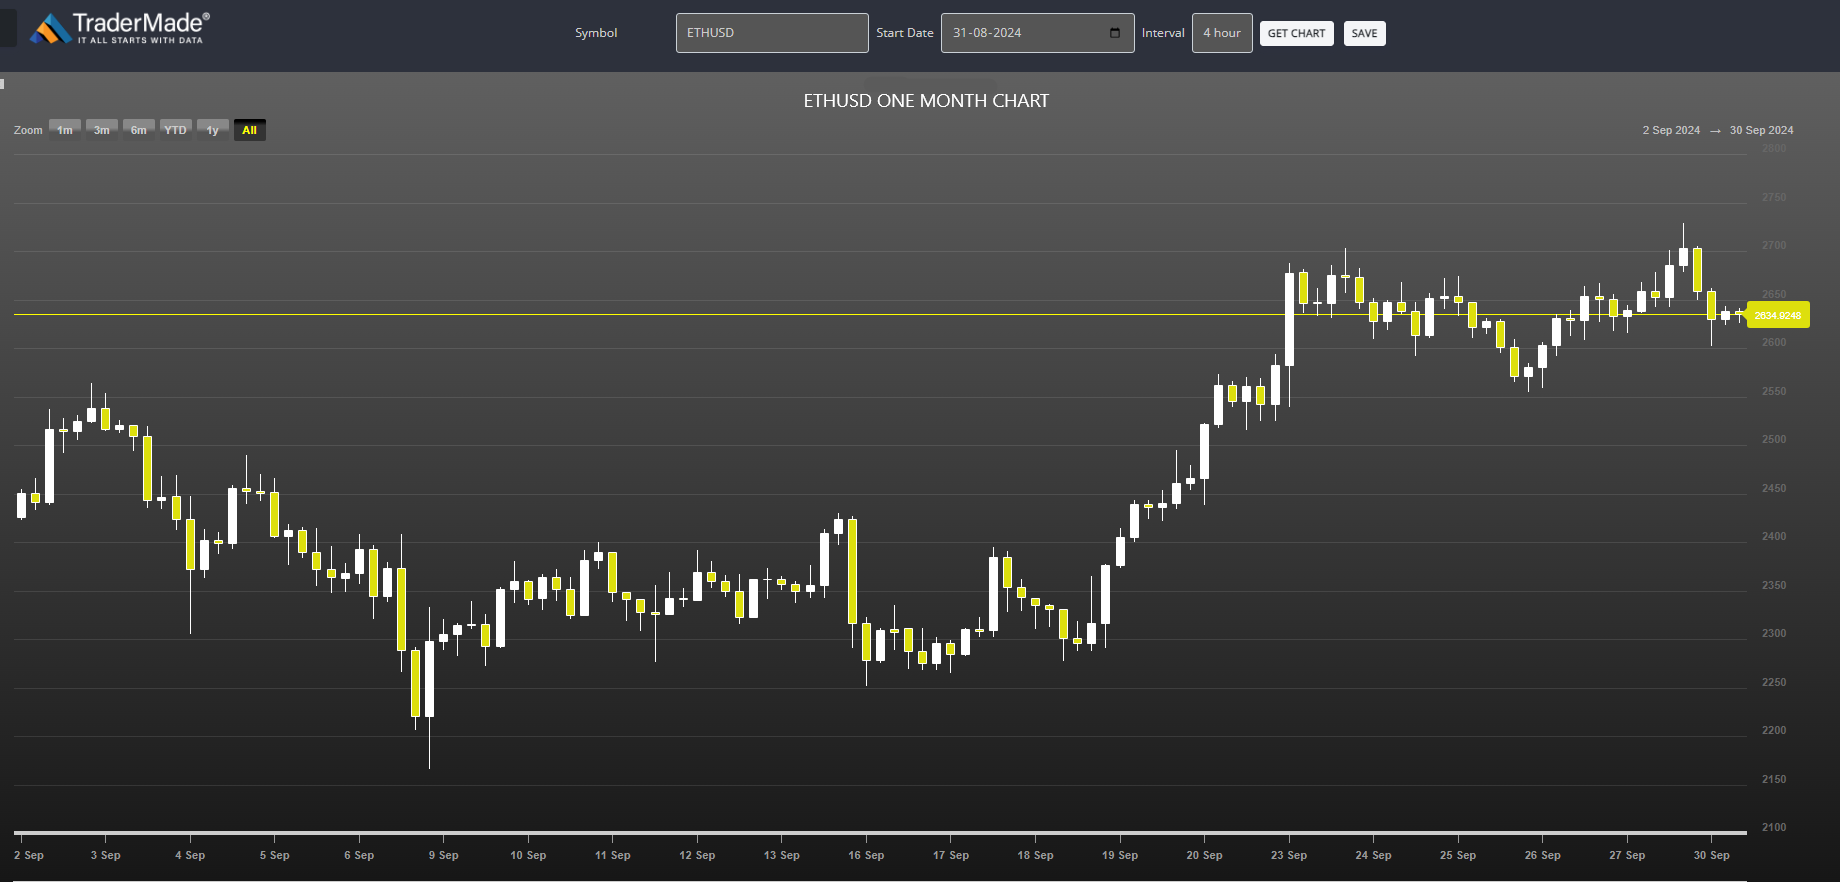Click the 2400 price axis label
Screen dimensions: 1840x882
[x=1774, y=536]
